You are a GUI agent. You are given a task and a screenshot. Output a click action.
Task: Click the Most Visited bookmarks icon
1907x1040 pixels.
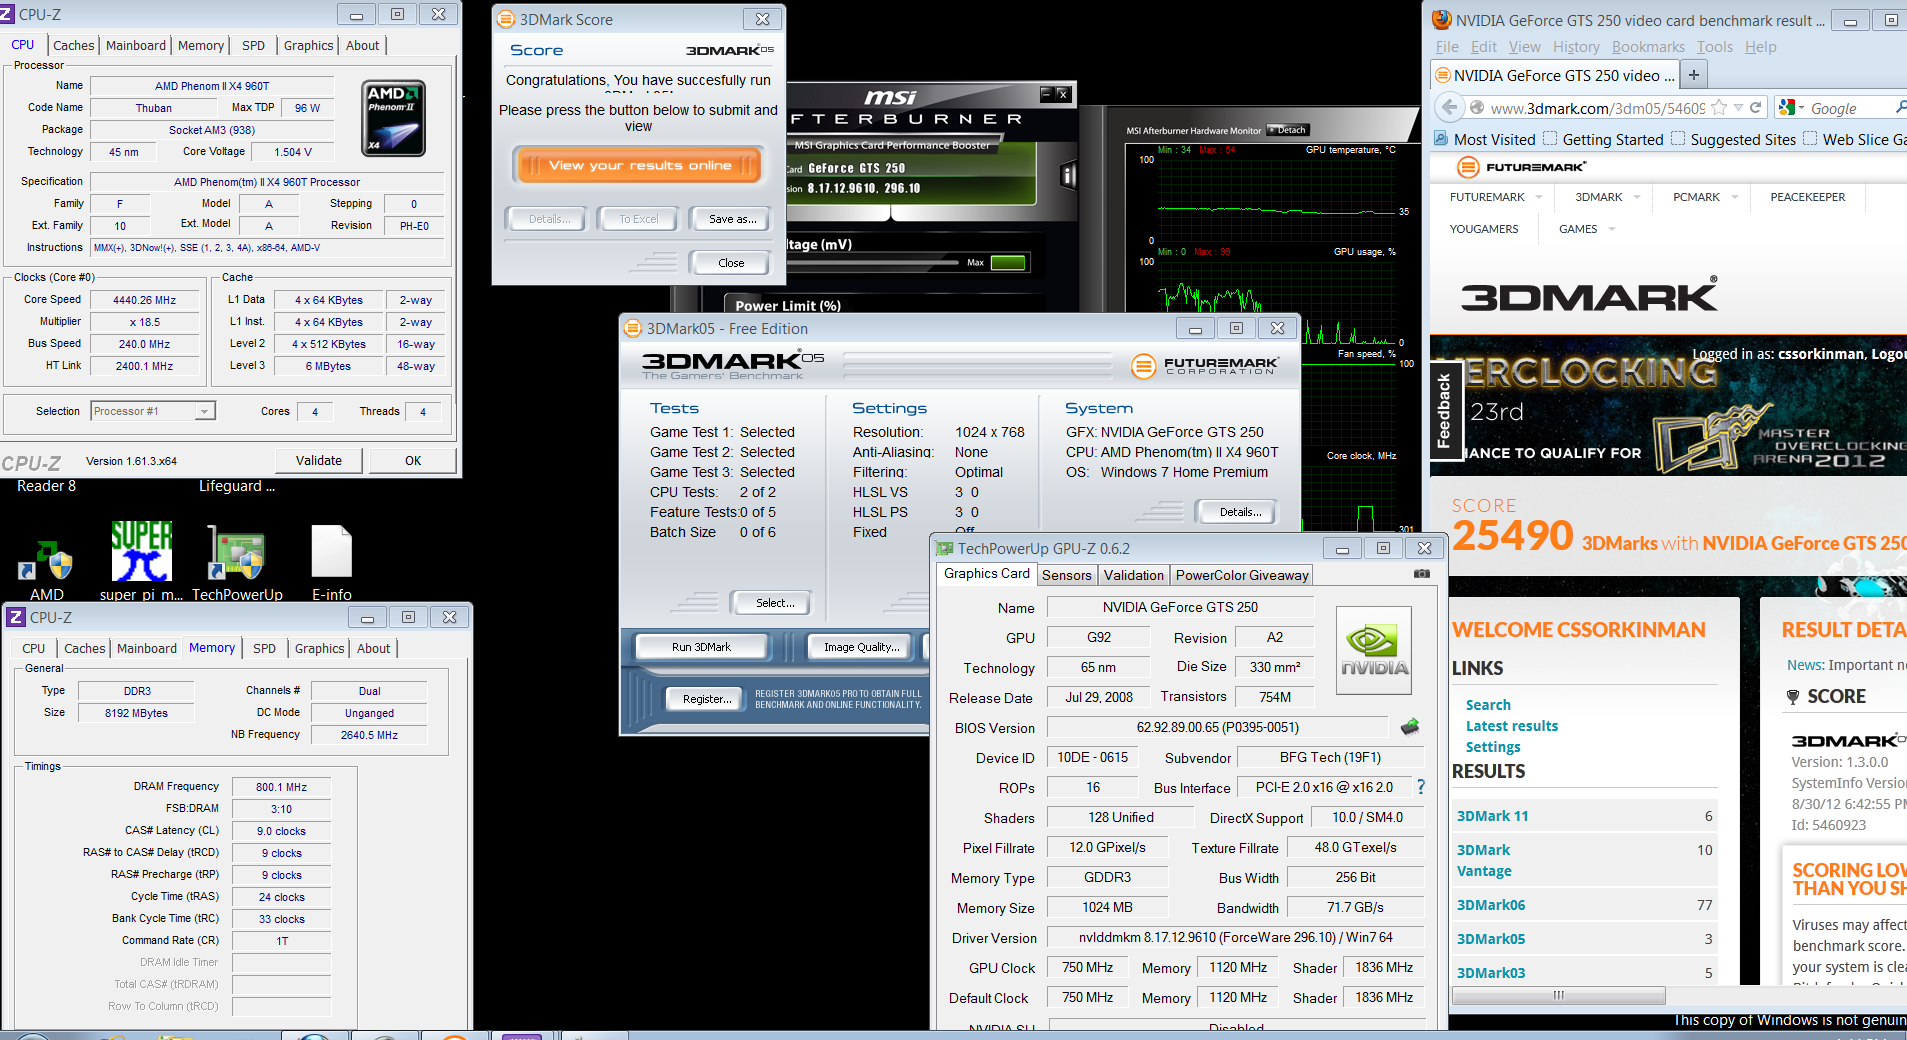[1441, 139]
